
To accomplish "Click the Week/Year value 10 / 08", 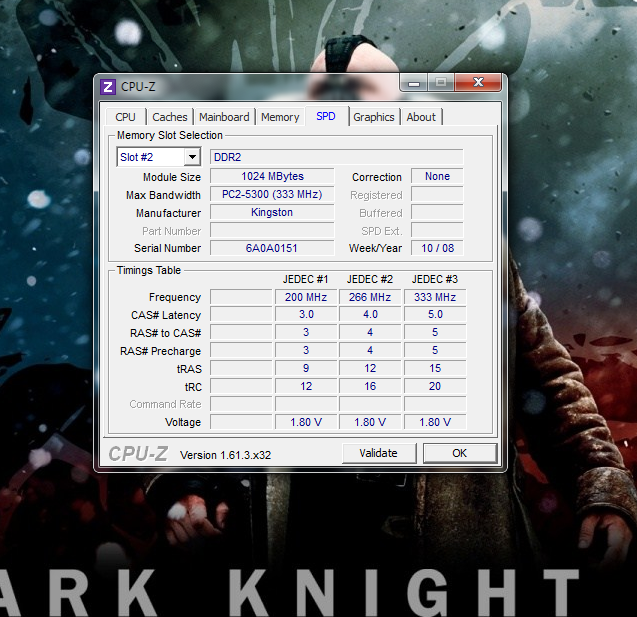I will [x=437, y=248].
